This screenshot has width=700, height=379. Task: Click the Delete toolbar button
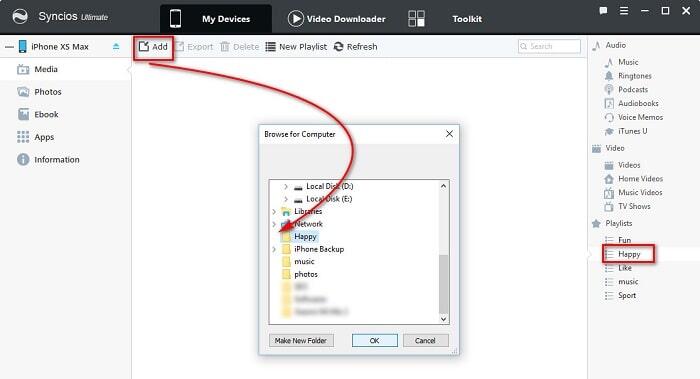[239, 47]
